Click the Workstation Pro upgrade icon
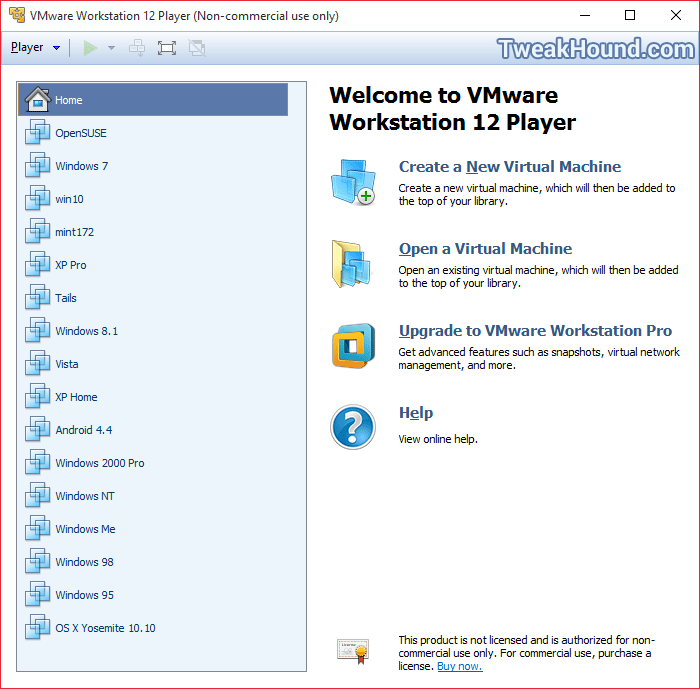700x689 pixels. click(354, 346)
